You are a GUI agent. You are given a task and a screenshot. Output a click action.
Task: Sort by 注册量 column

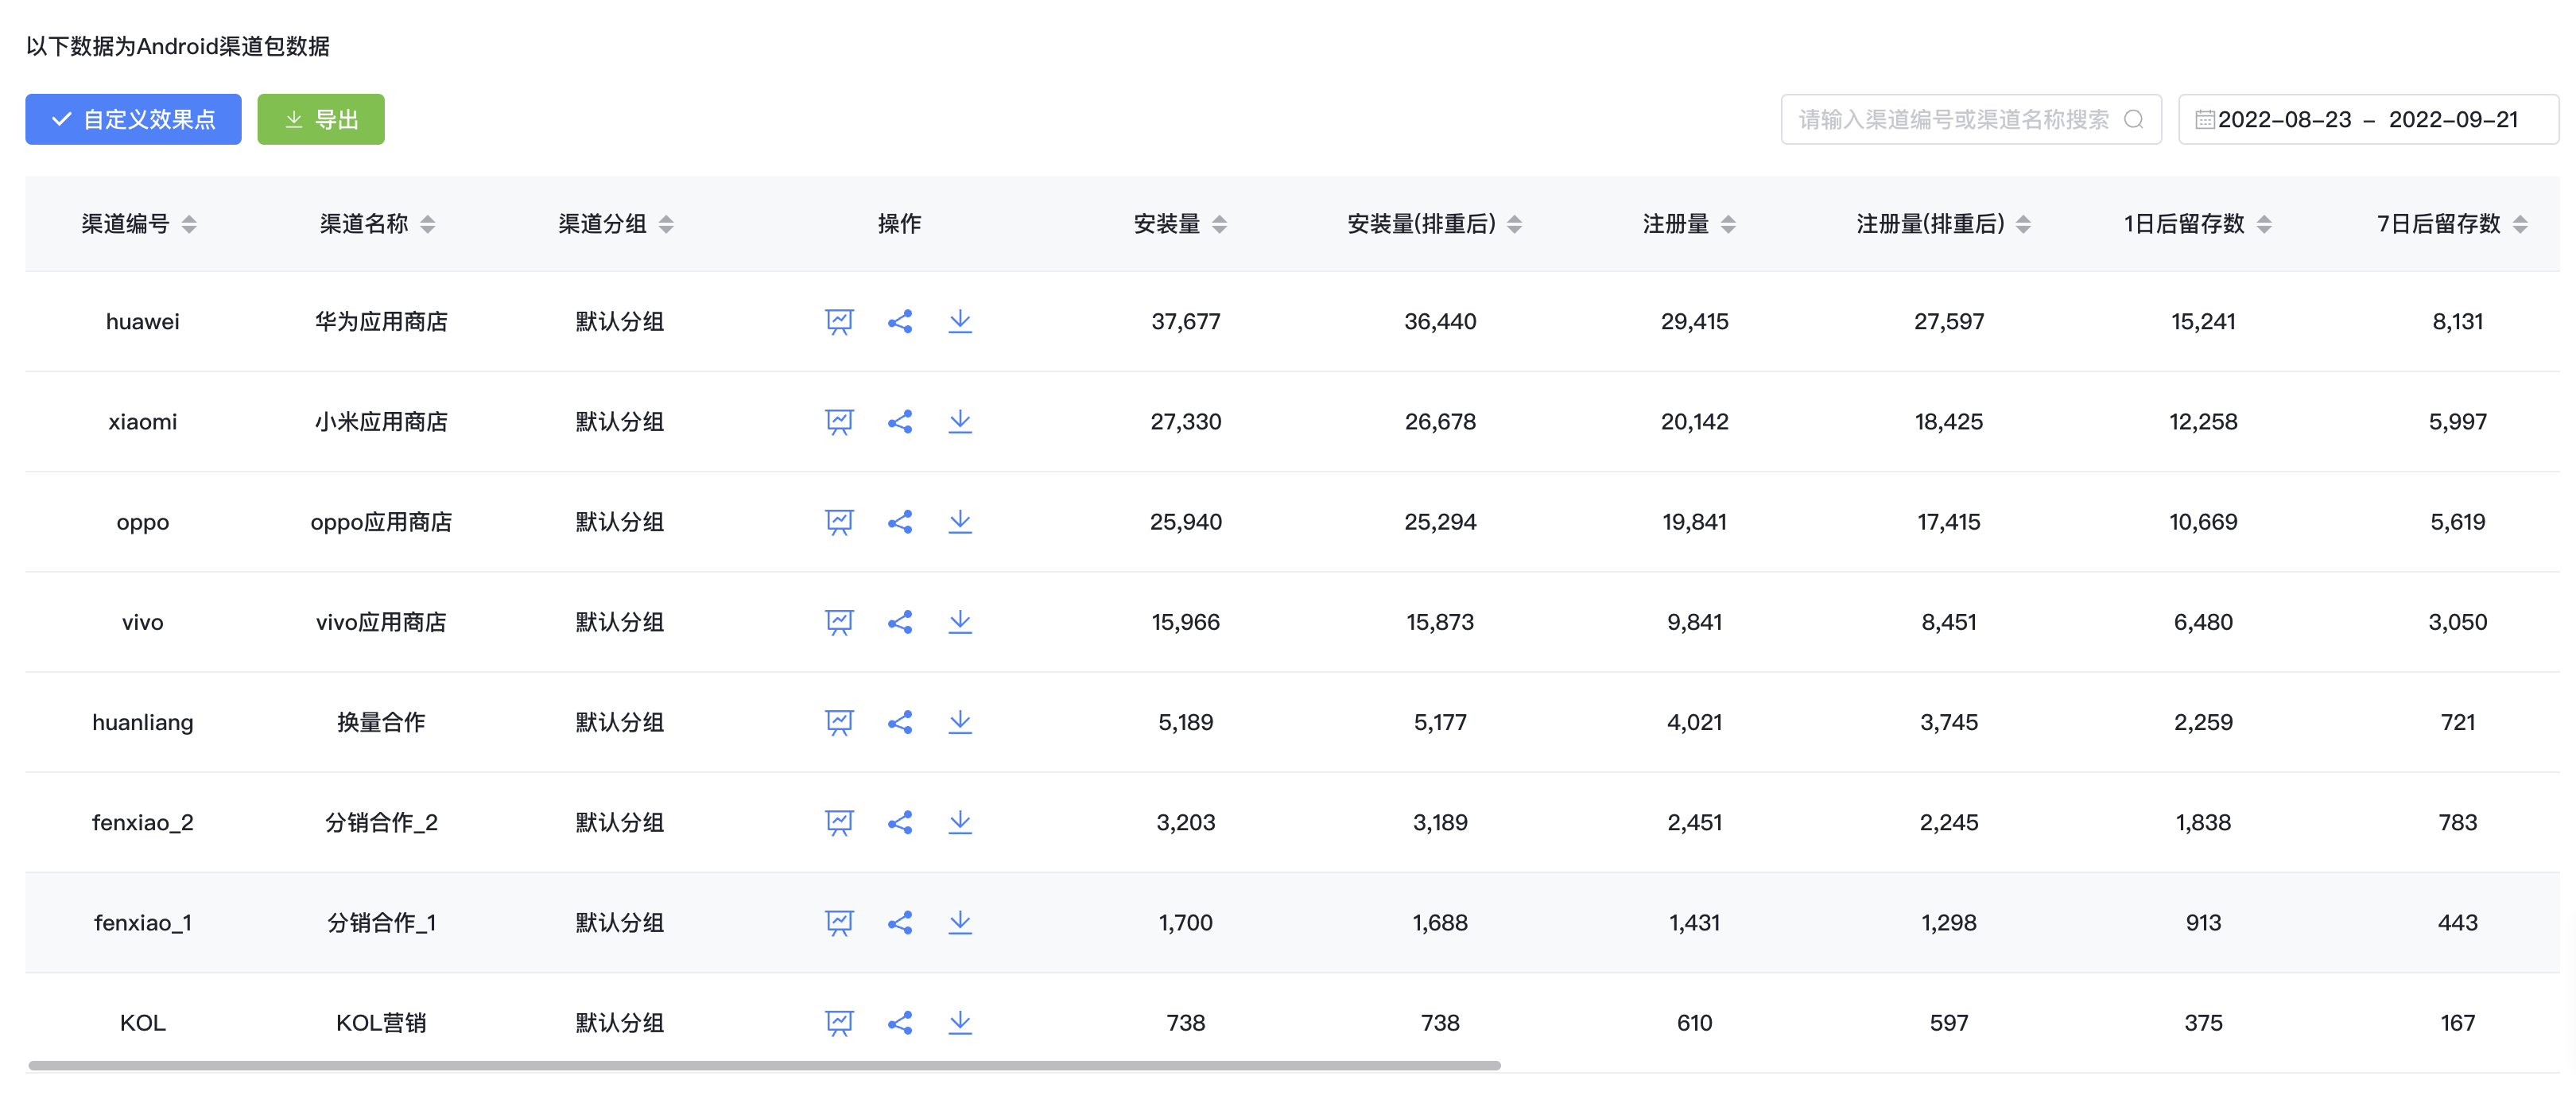pos(1728,224)
